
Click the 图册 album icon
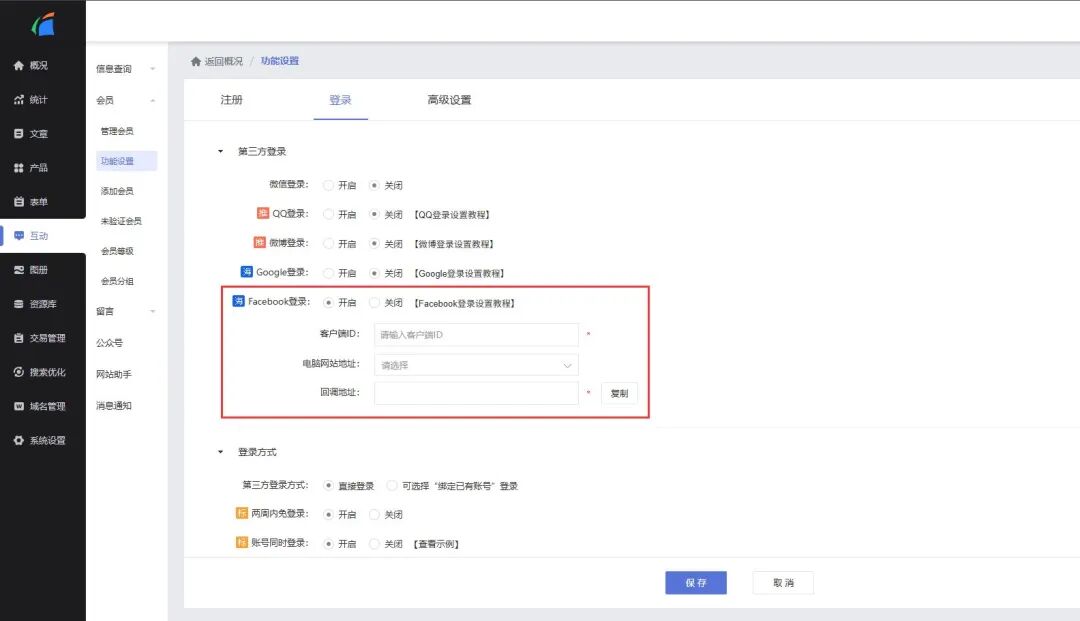pyautogui.click(x=18, y=270)
